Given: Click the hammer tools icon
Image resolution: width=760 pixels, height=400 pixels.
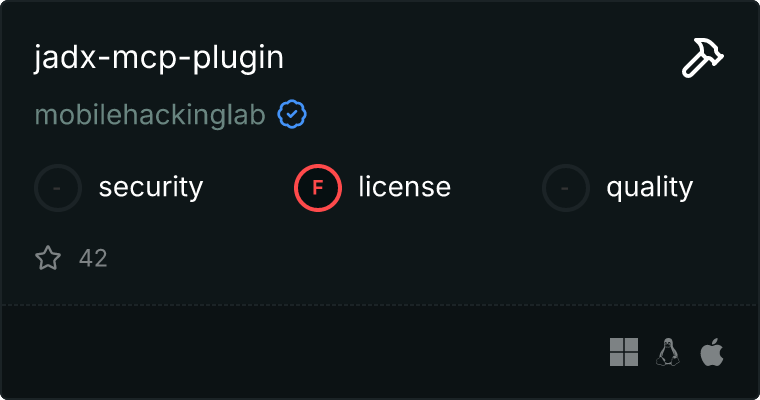Looking at the screenshot, I should (703, 59).
